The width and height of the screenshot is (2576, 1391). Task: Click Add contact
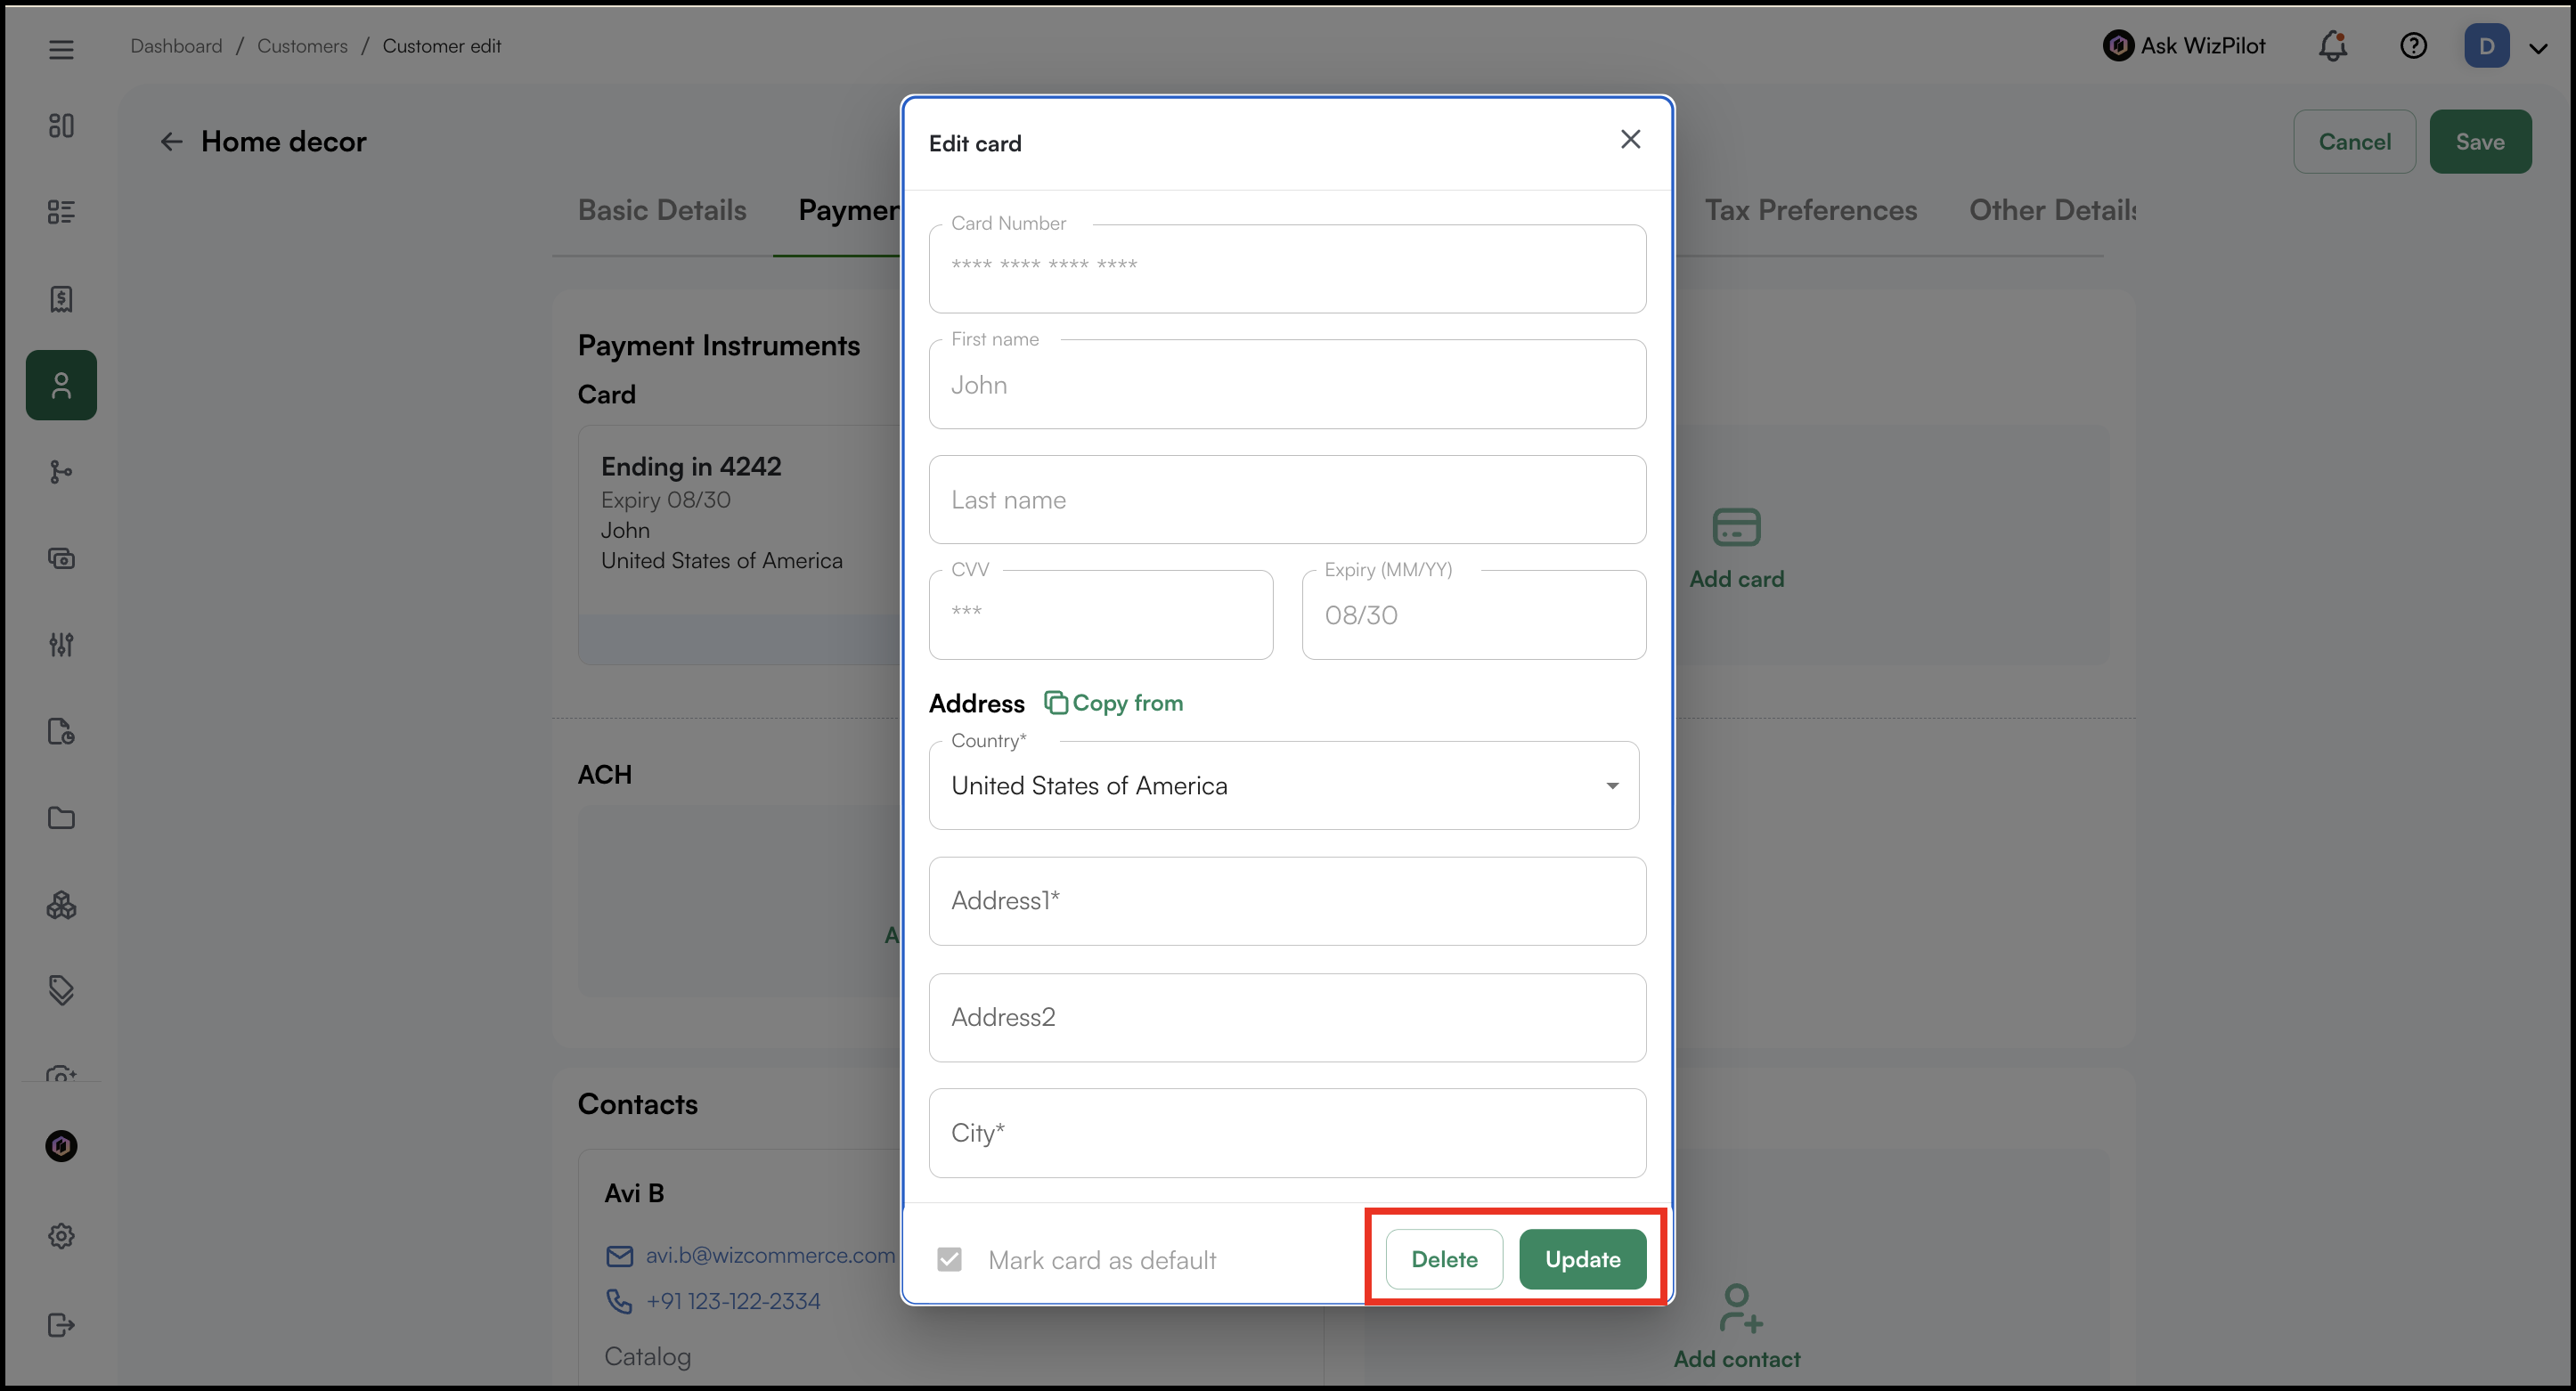1737,1327
